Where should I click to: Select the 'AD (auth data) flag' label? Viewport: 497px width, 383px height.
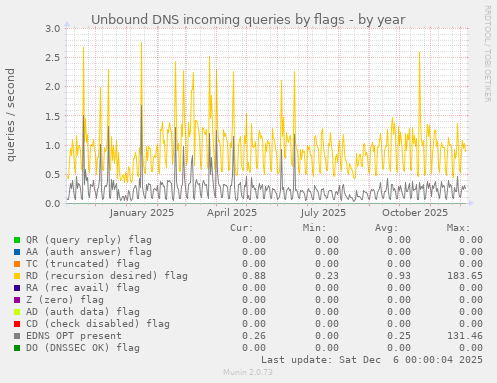(x=83, y=312)
